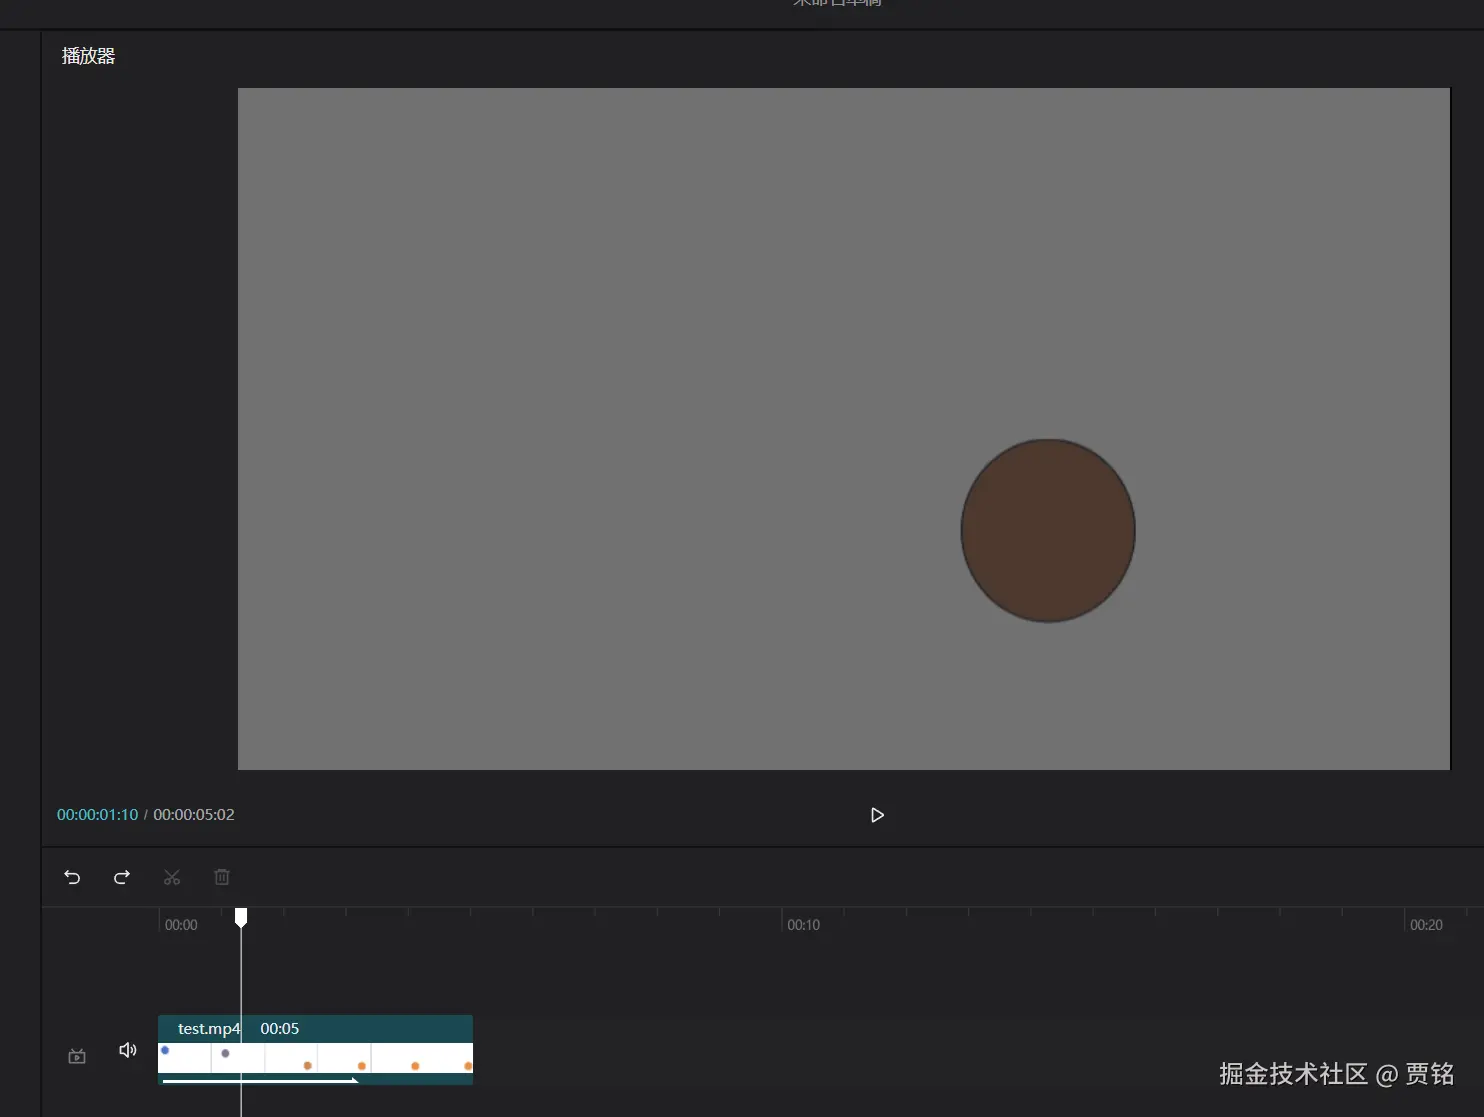This screenshot has width=1484, height=1117.
Task: Select the scissors split tool
Action: 172,877
